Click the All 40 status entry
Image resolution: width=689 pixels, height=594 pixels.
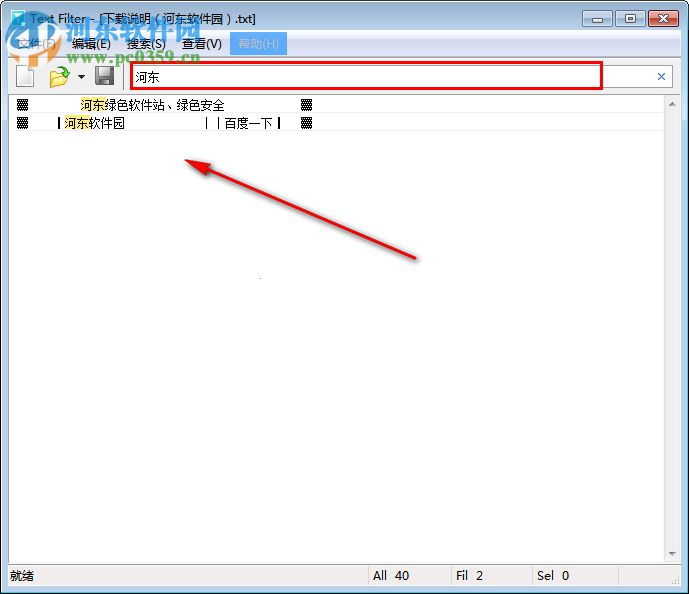point(391,576)
